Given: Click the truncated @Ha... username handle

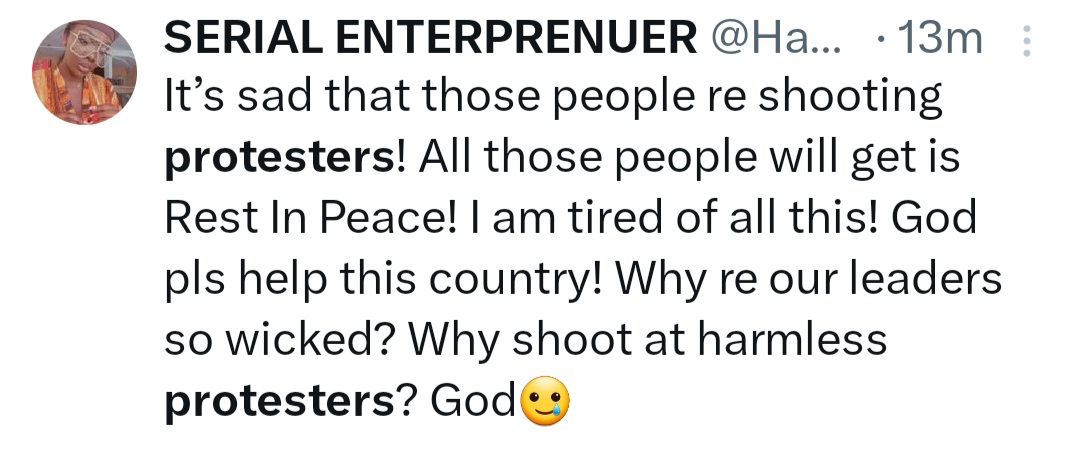Looking at the screenshot, I should click(x=776, y=39).
